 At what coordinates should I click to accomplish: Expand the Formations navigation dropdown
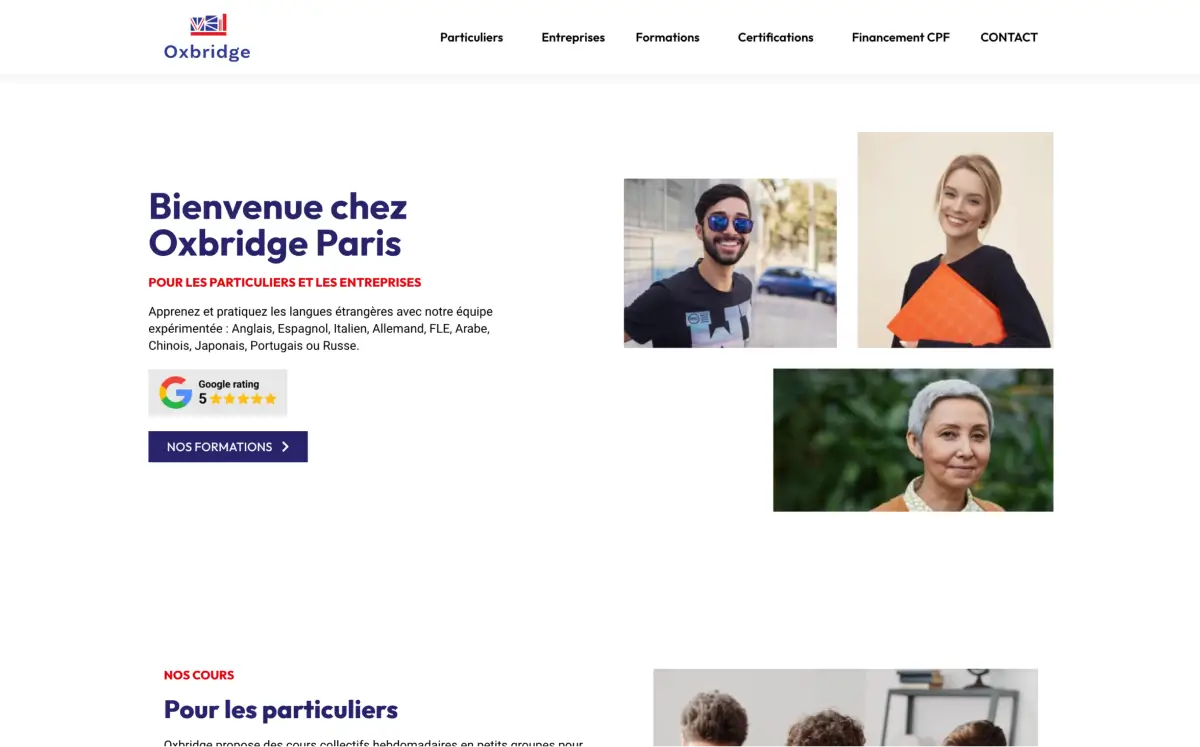tap(667, 37)
